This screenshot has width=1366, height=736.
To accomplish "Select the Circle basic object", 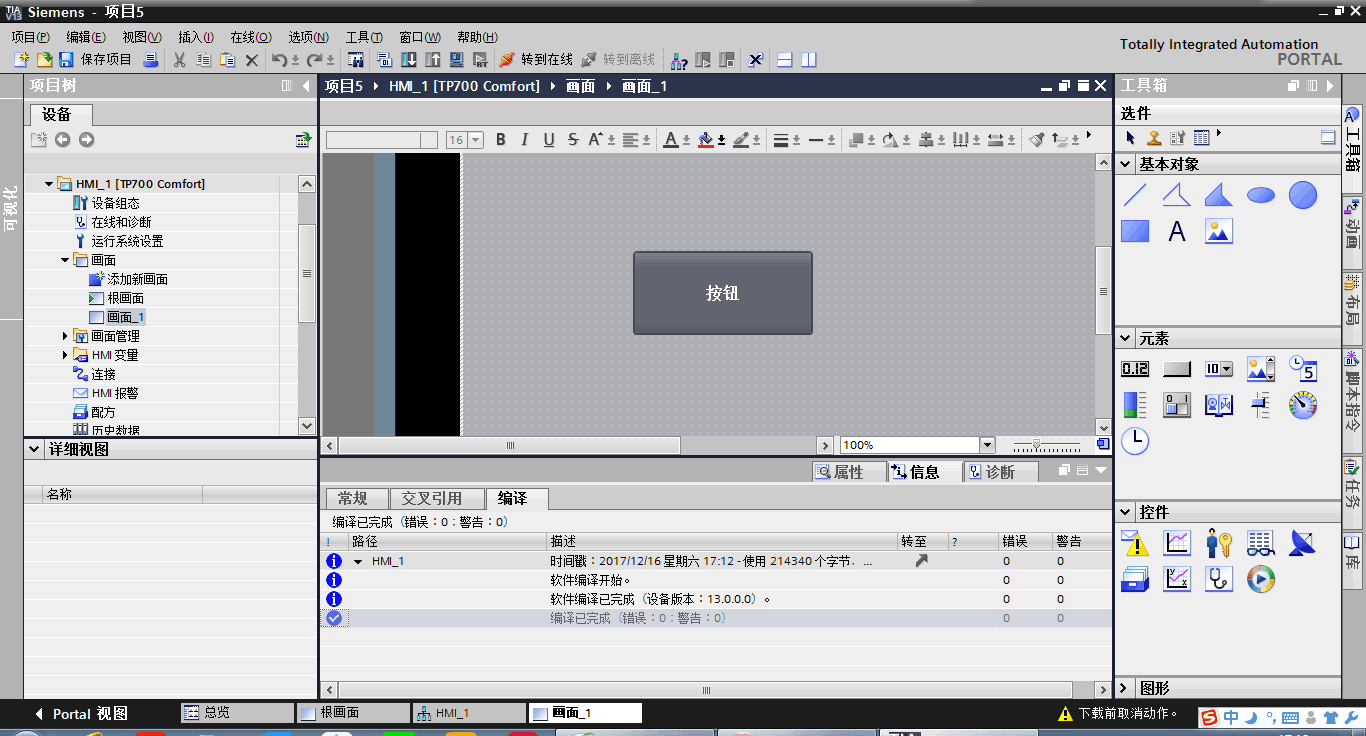I will [1303, 195].
